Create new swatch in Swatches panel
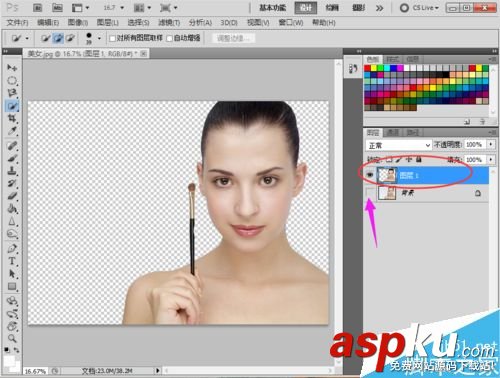The height and width of the screenshot is (378, 500). tap(467, 122)
